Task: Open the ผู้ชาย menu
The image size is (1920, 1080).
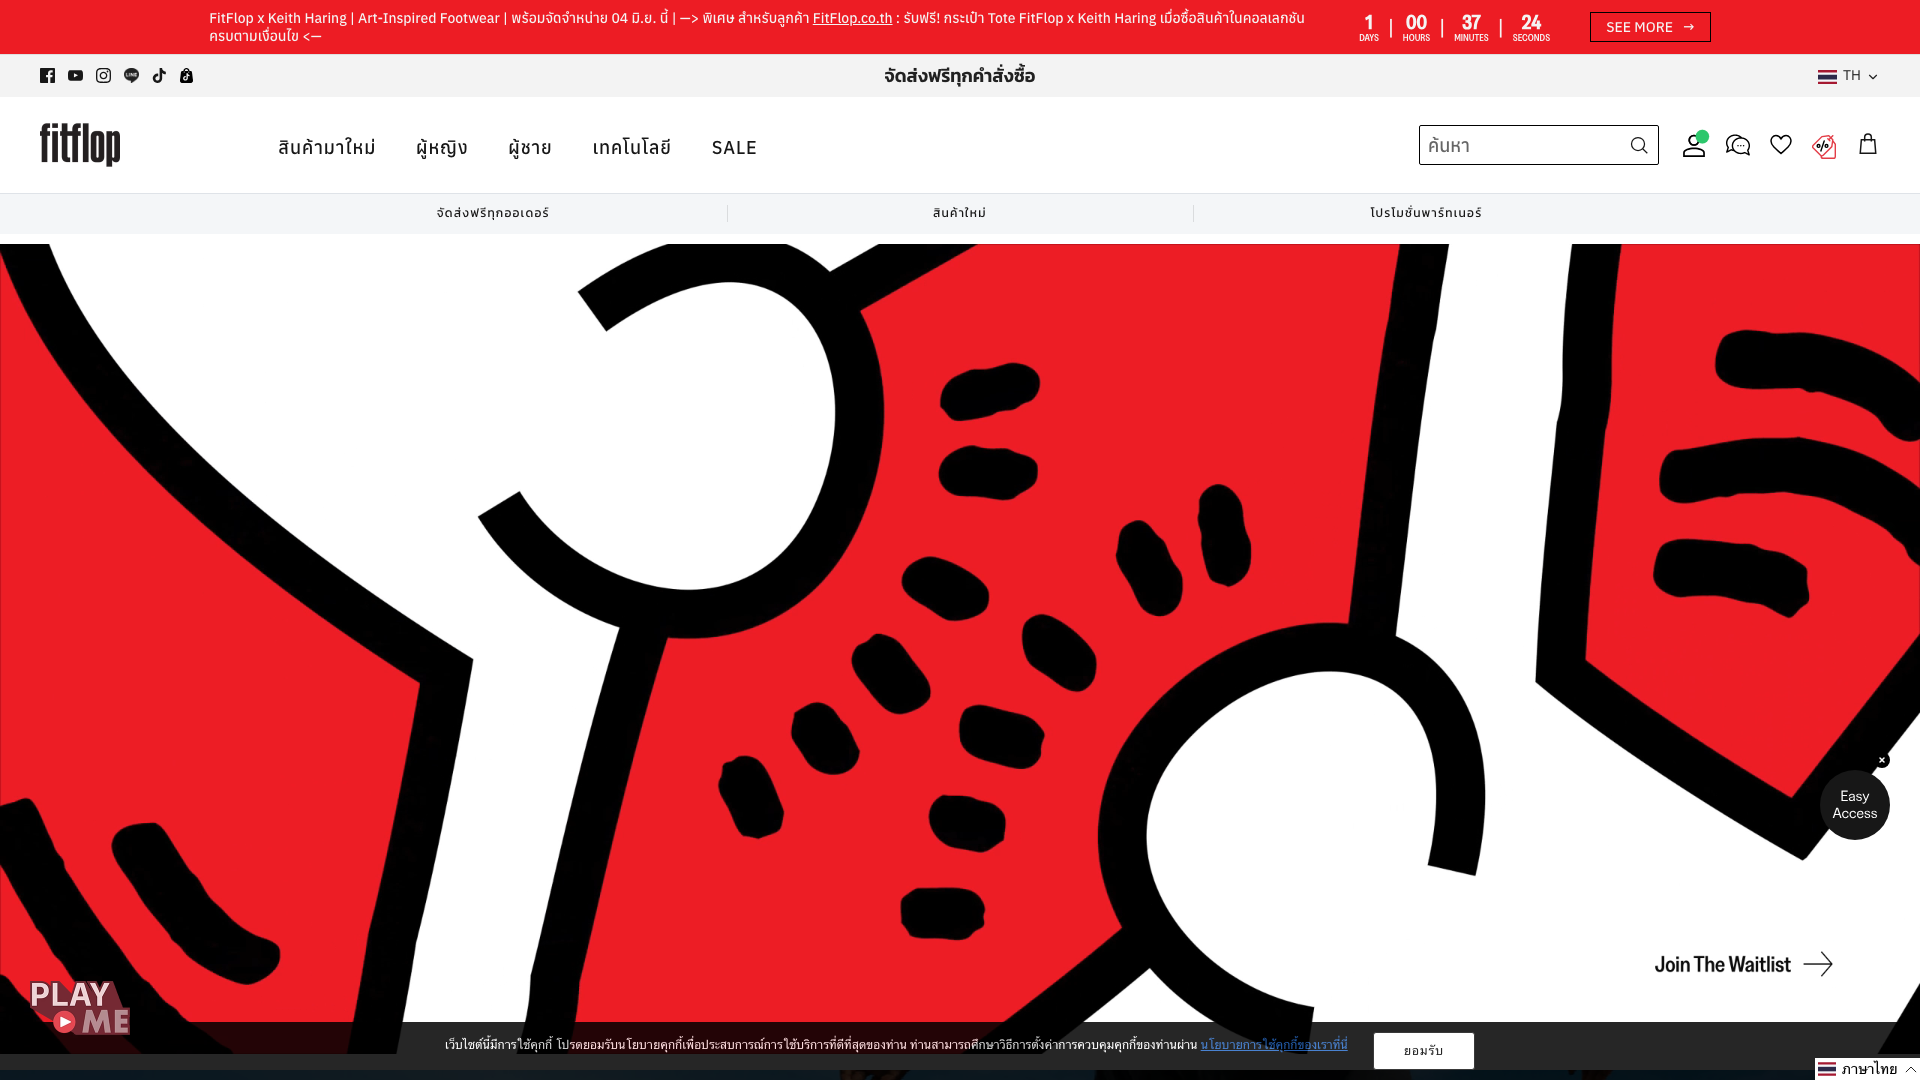Action: tap(530, 147)
